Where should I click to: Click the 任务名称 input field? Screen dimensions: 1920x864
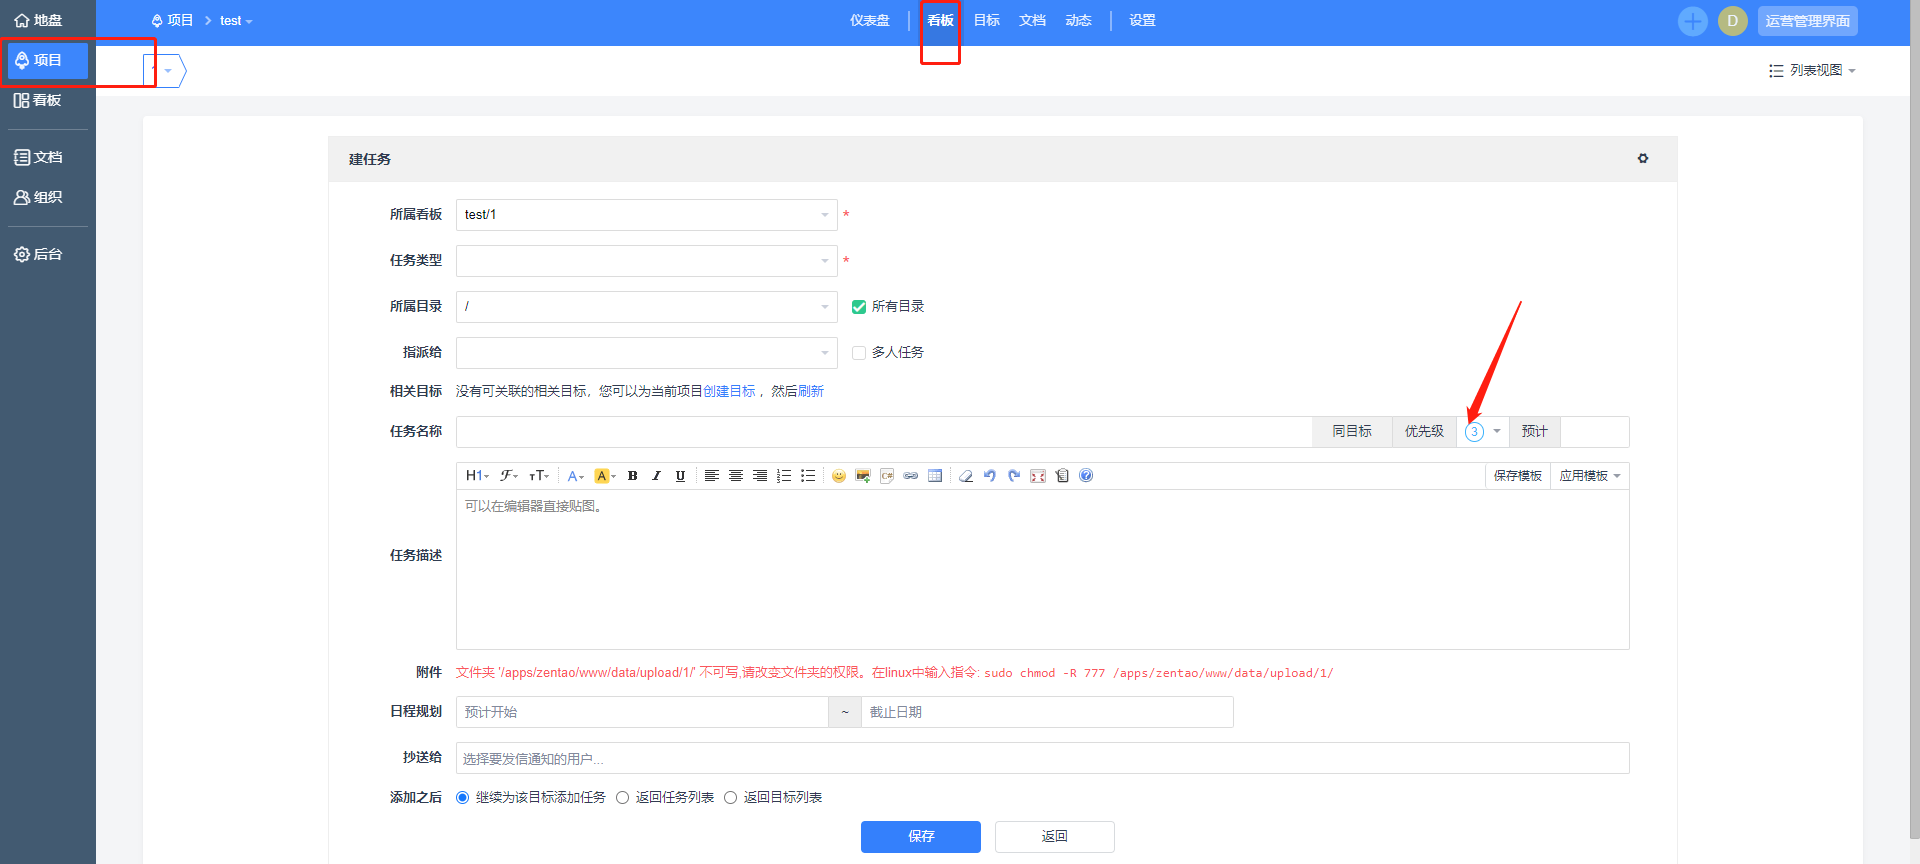point(884,432)
